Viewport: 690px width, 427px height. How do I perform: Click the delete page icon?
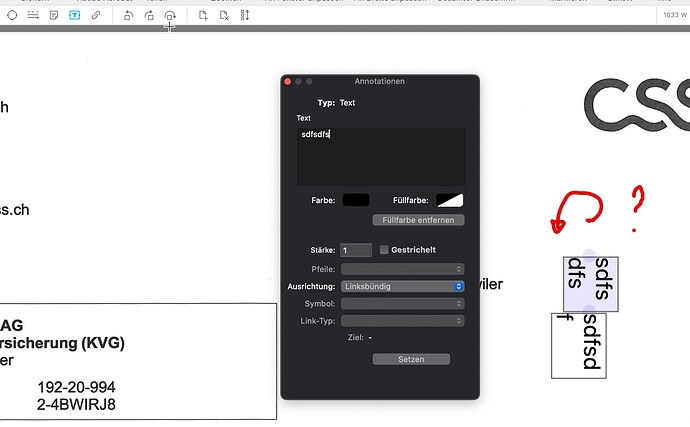pyautogui.click(x=224, y=16)
